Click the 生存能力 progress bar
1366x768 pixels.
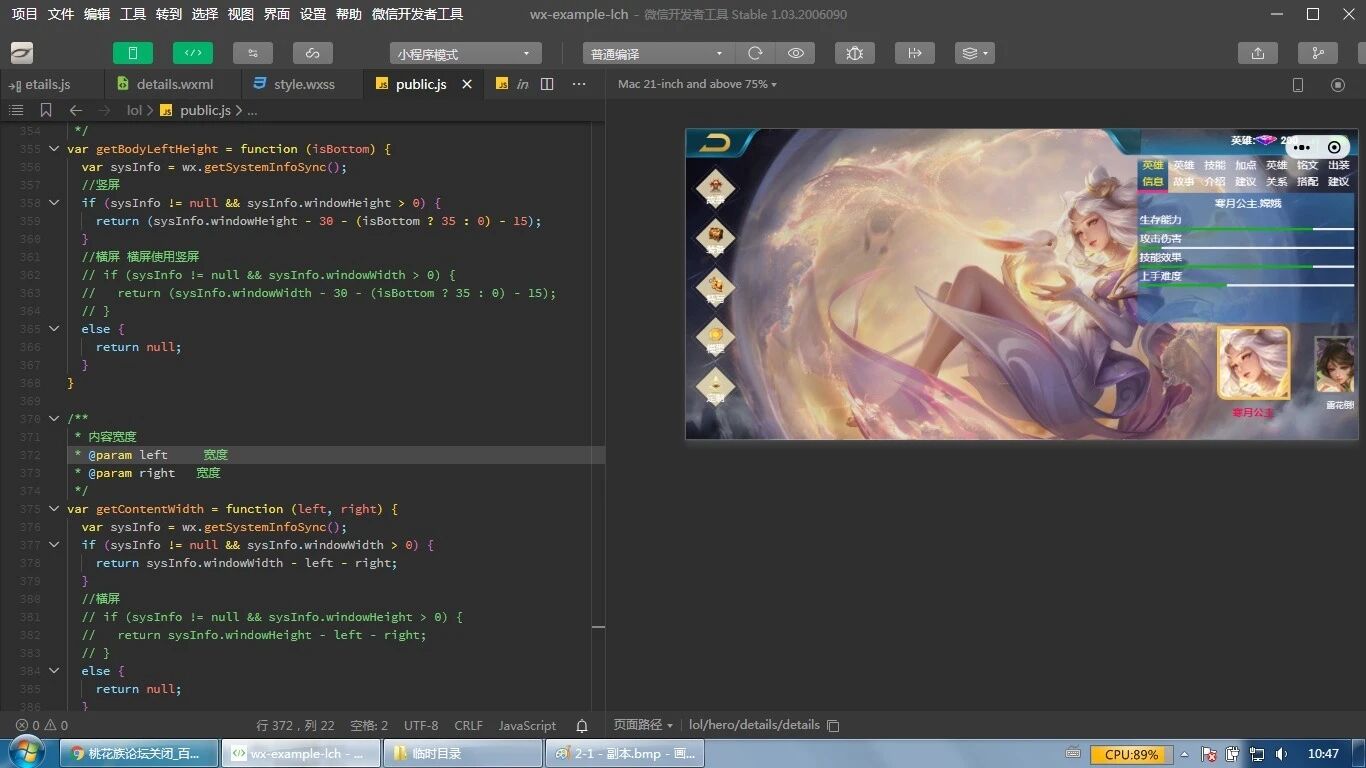[x=1247, y=229]
